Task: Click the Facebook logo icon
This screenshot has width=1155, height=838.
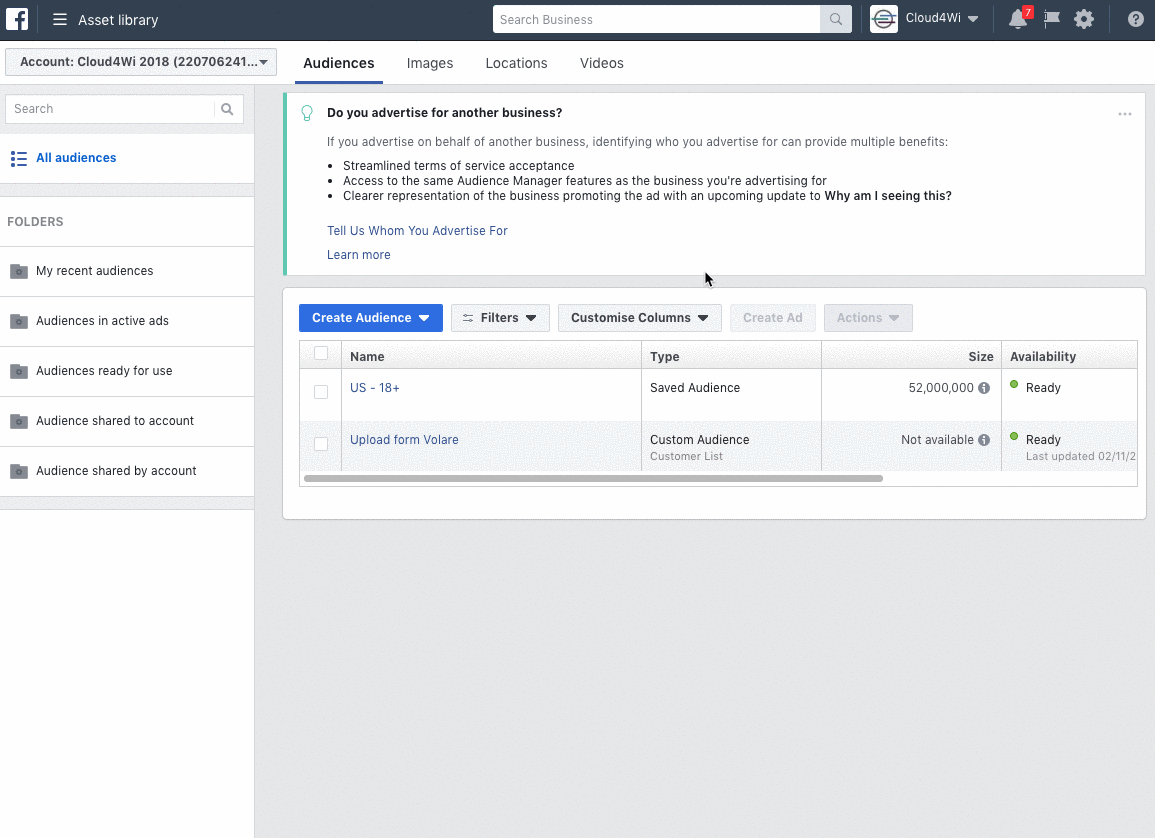Action: pos(17,19)
